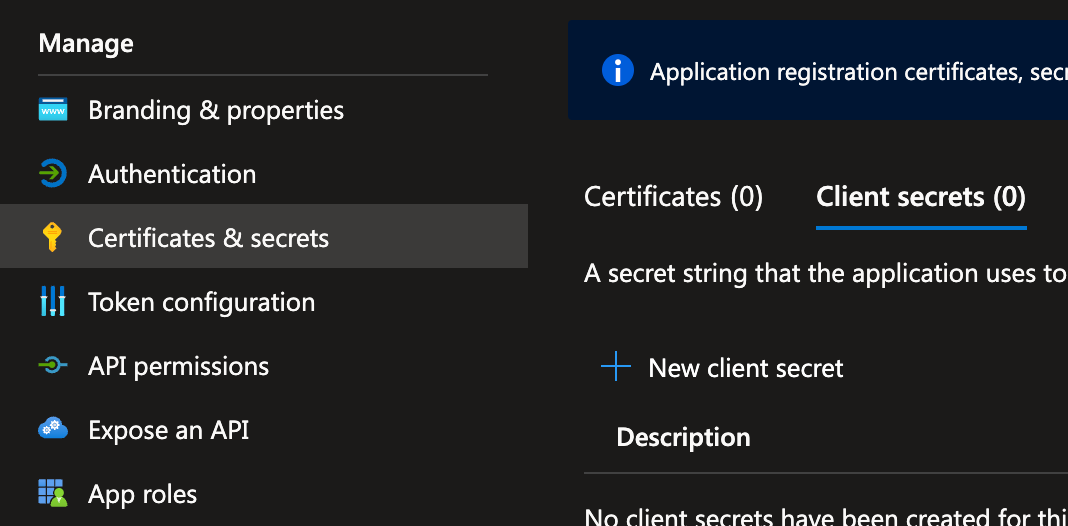Viewport: 1068px width, 526px height.
Task: Click the App roles icon
Action: pyautogui.click(x=53, y=494)
